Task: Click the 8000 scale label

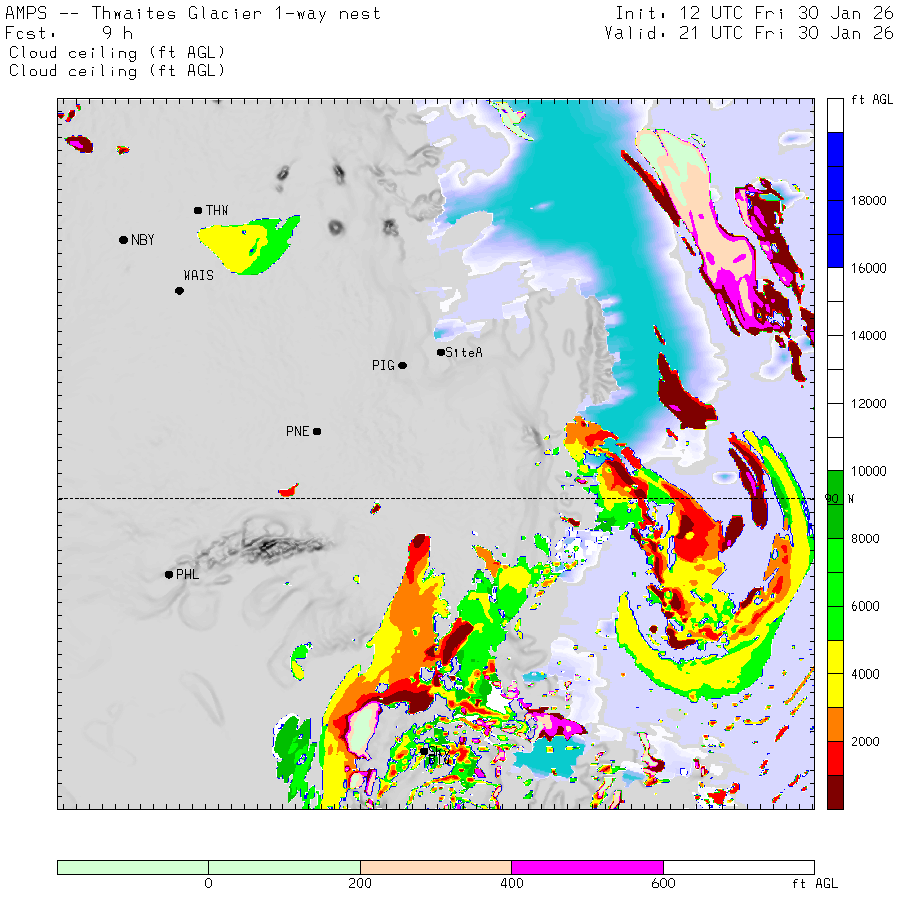Action: [x=865, y=539]
